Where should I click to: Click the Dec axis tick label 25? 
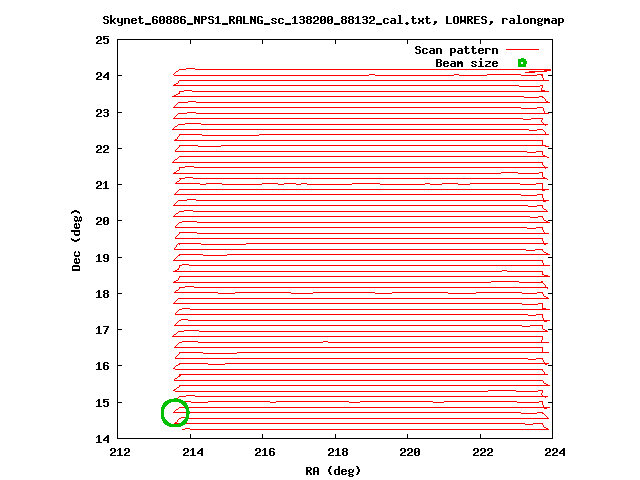point(102,40)
